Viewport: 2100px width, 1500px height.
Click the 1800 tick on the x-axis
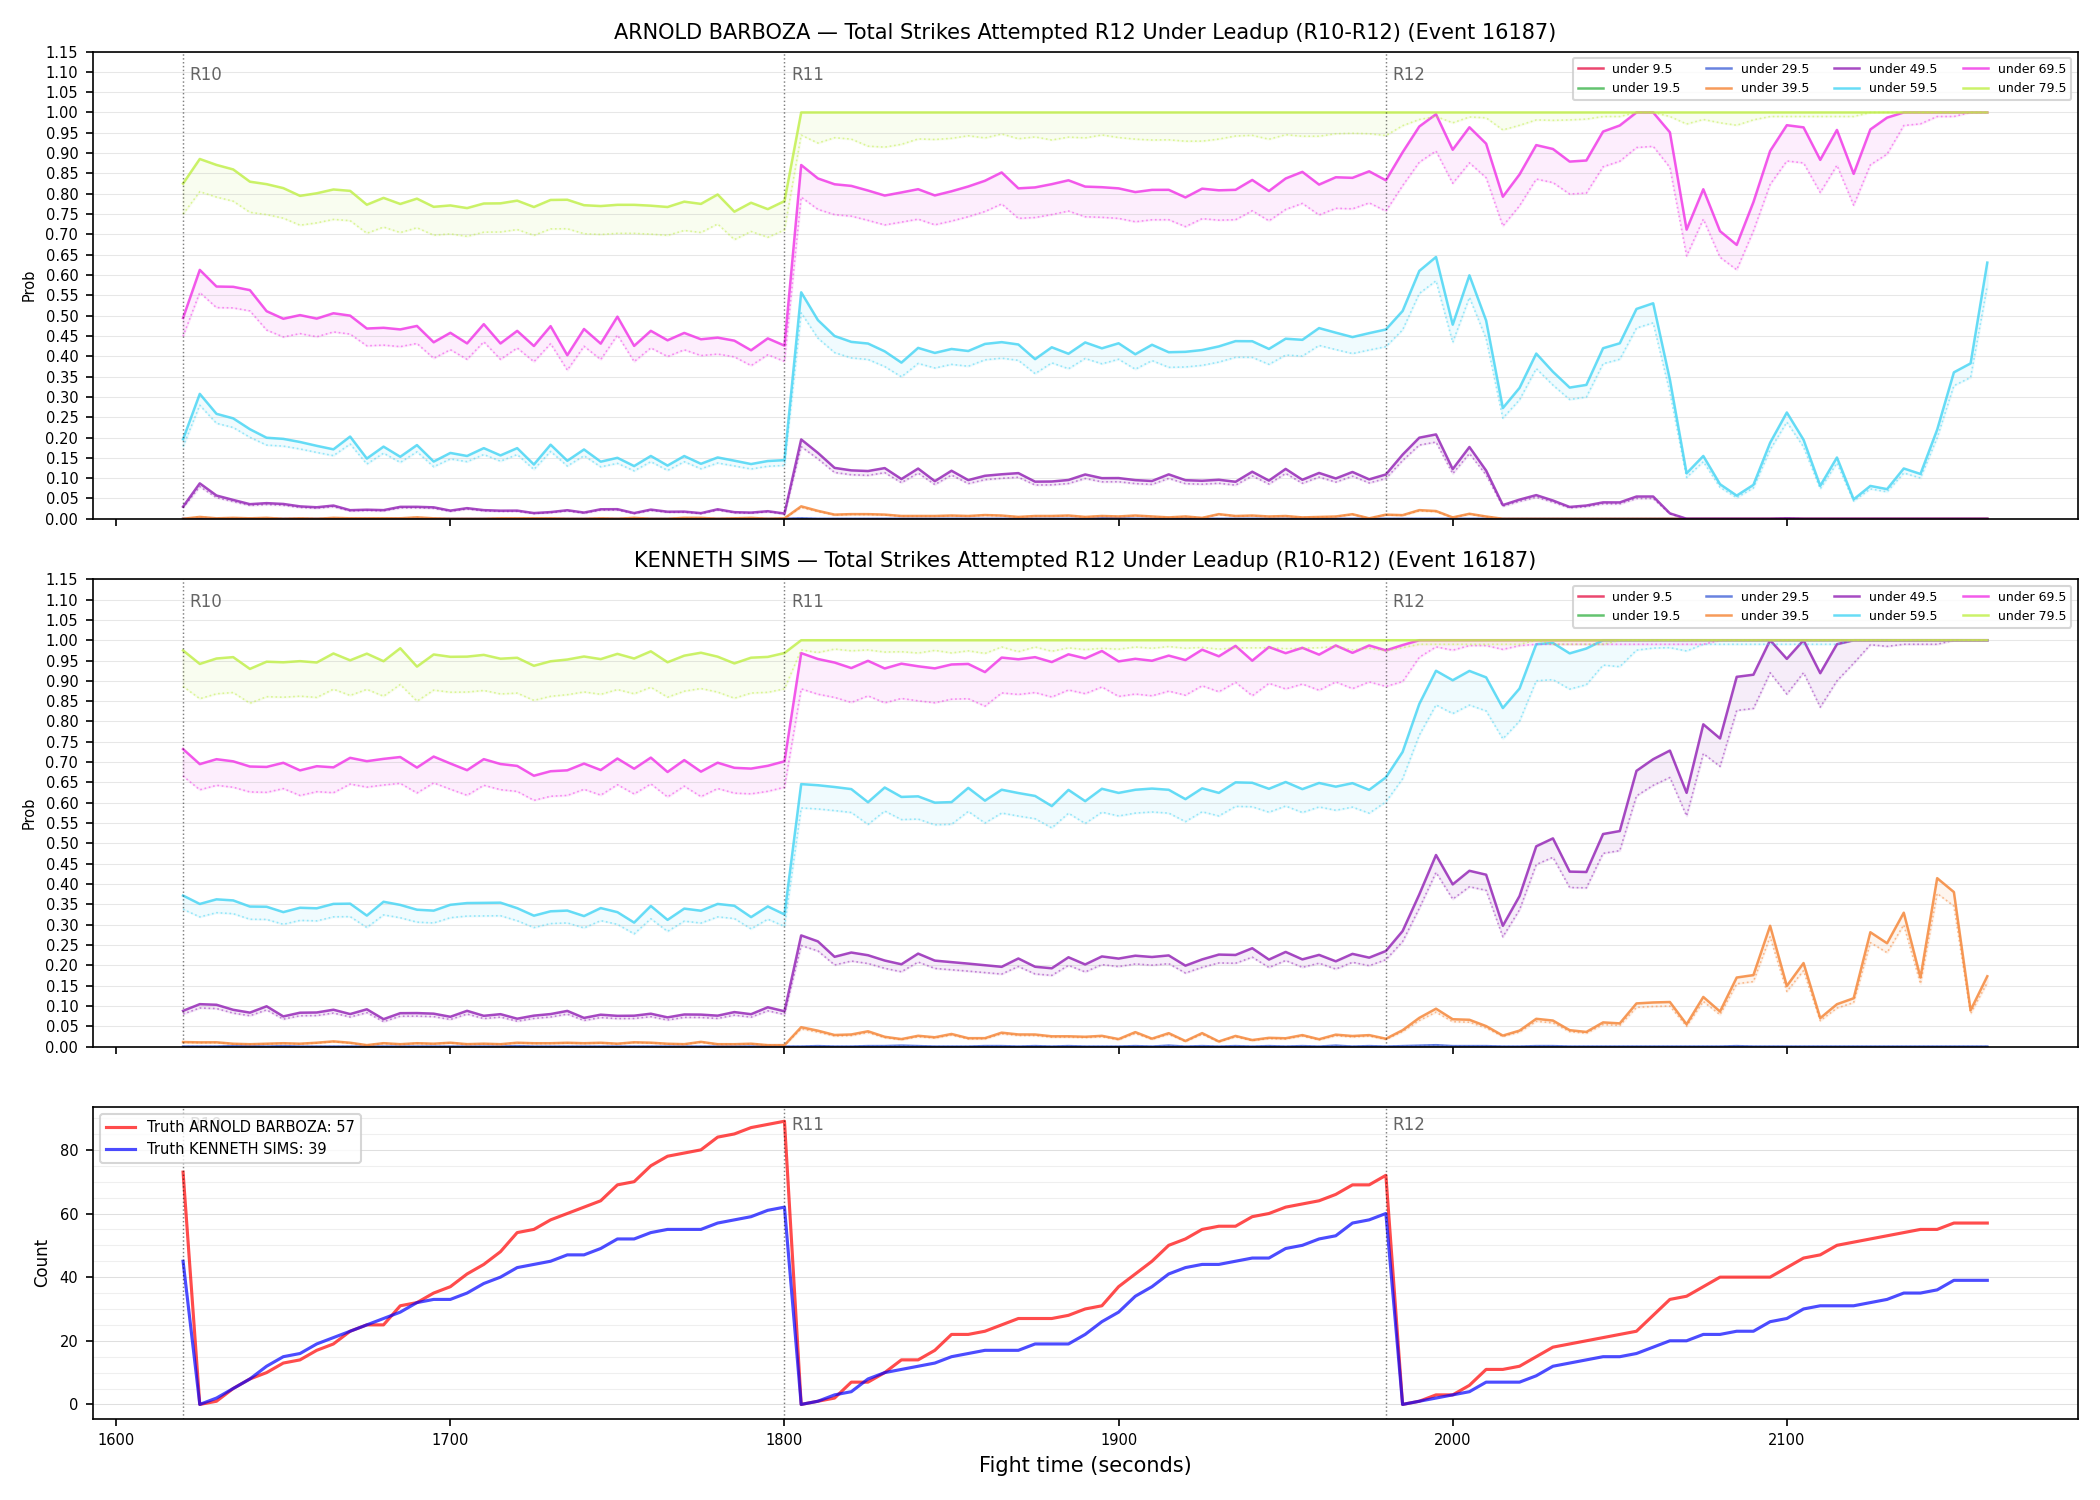[784, 1440]
